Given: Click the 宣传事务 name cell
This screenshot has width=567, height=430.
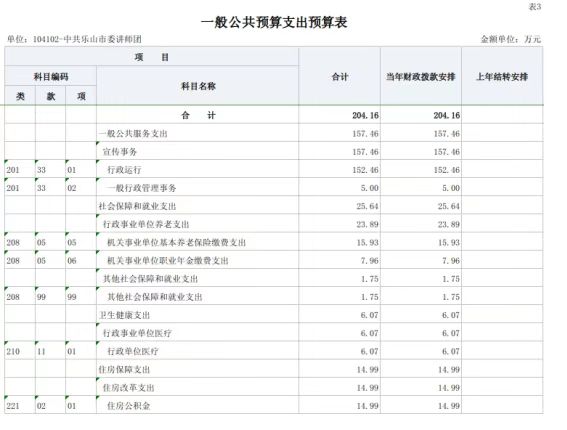Looking at the screenshot, I should (198, 151).
